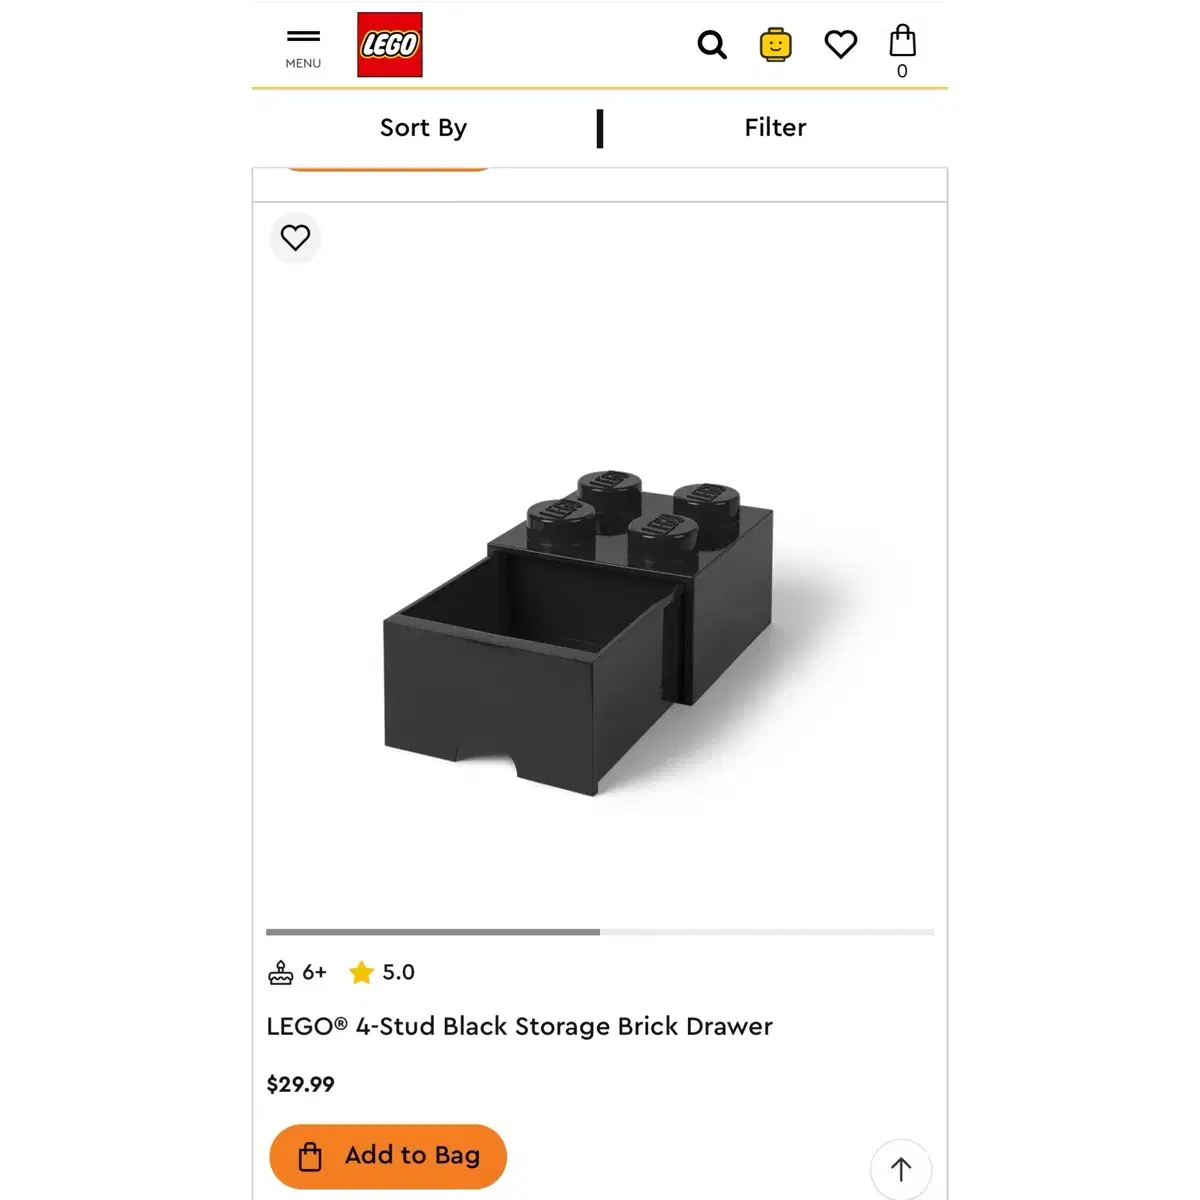1200x1200 pixels.
Task: Open the yellow minifigure account icon
Action: [776, 45]
